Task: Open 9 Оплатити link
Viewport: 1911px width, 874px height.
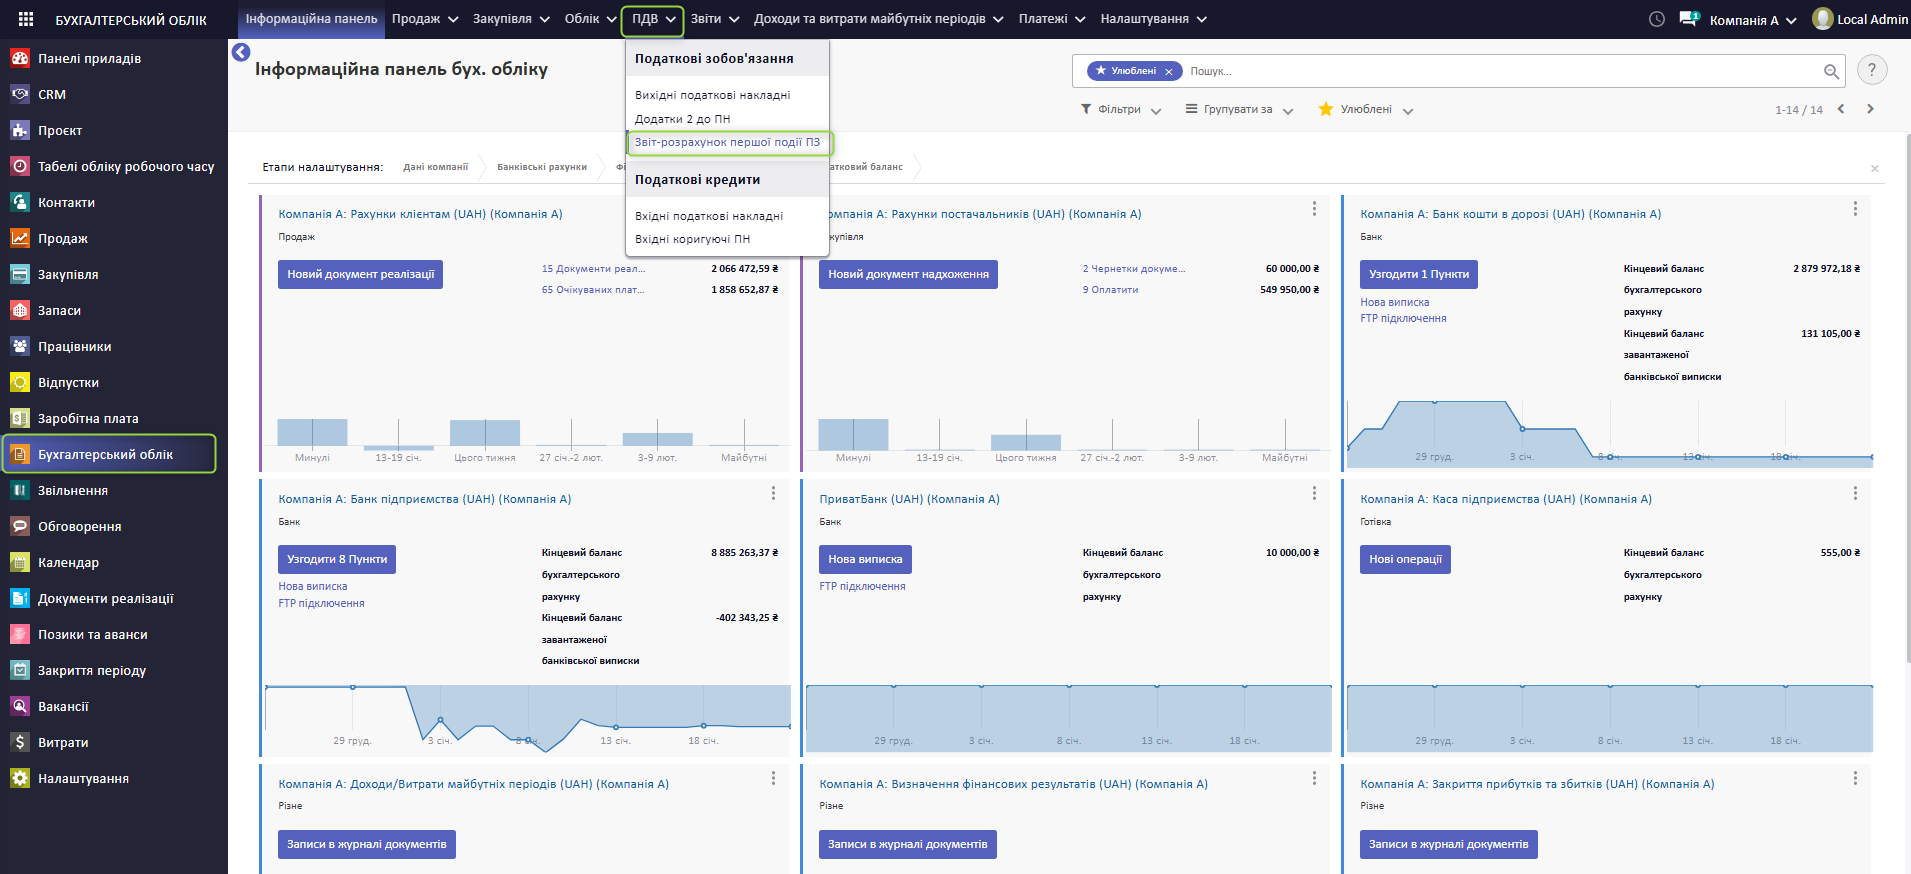Action: tap(1110, 290)
